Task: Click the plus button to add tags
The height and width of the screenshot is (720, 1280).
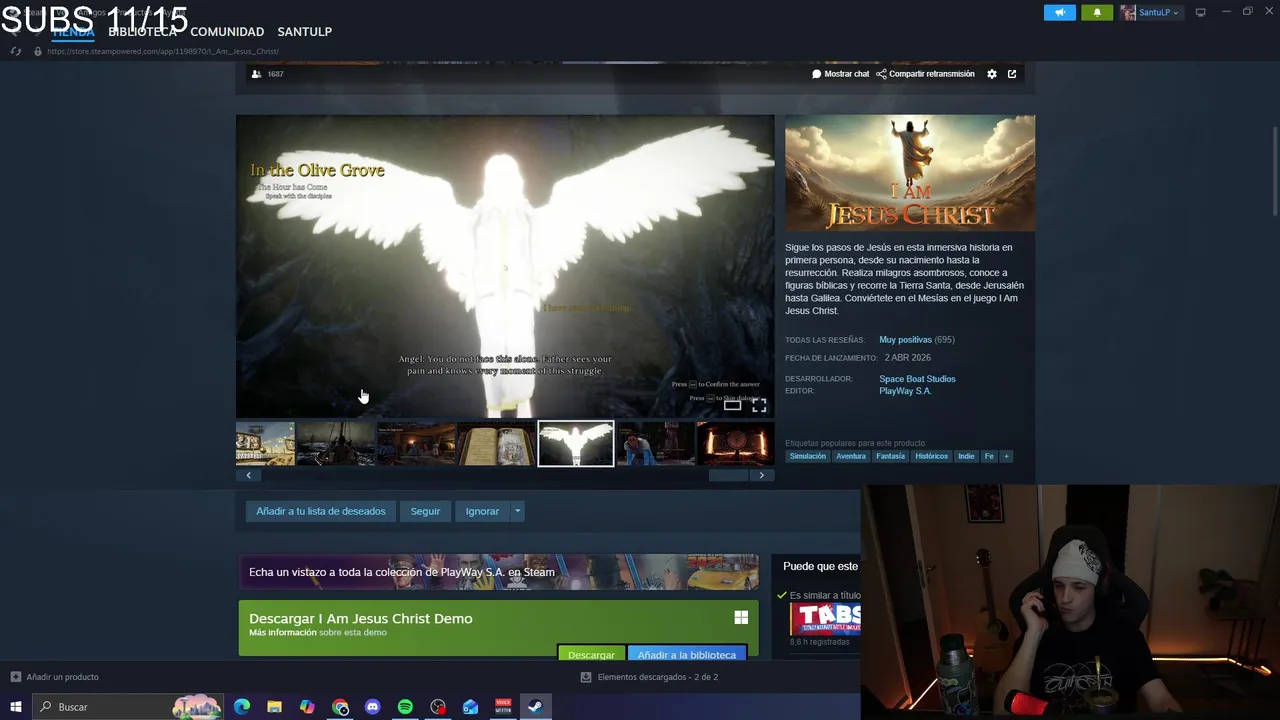Action: tap(1006, 456)
